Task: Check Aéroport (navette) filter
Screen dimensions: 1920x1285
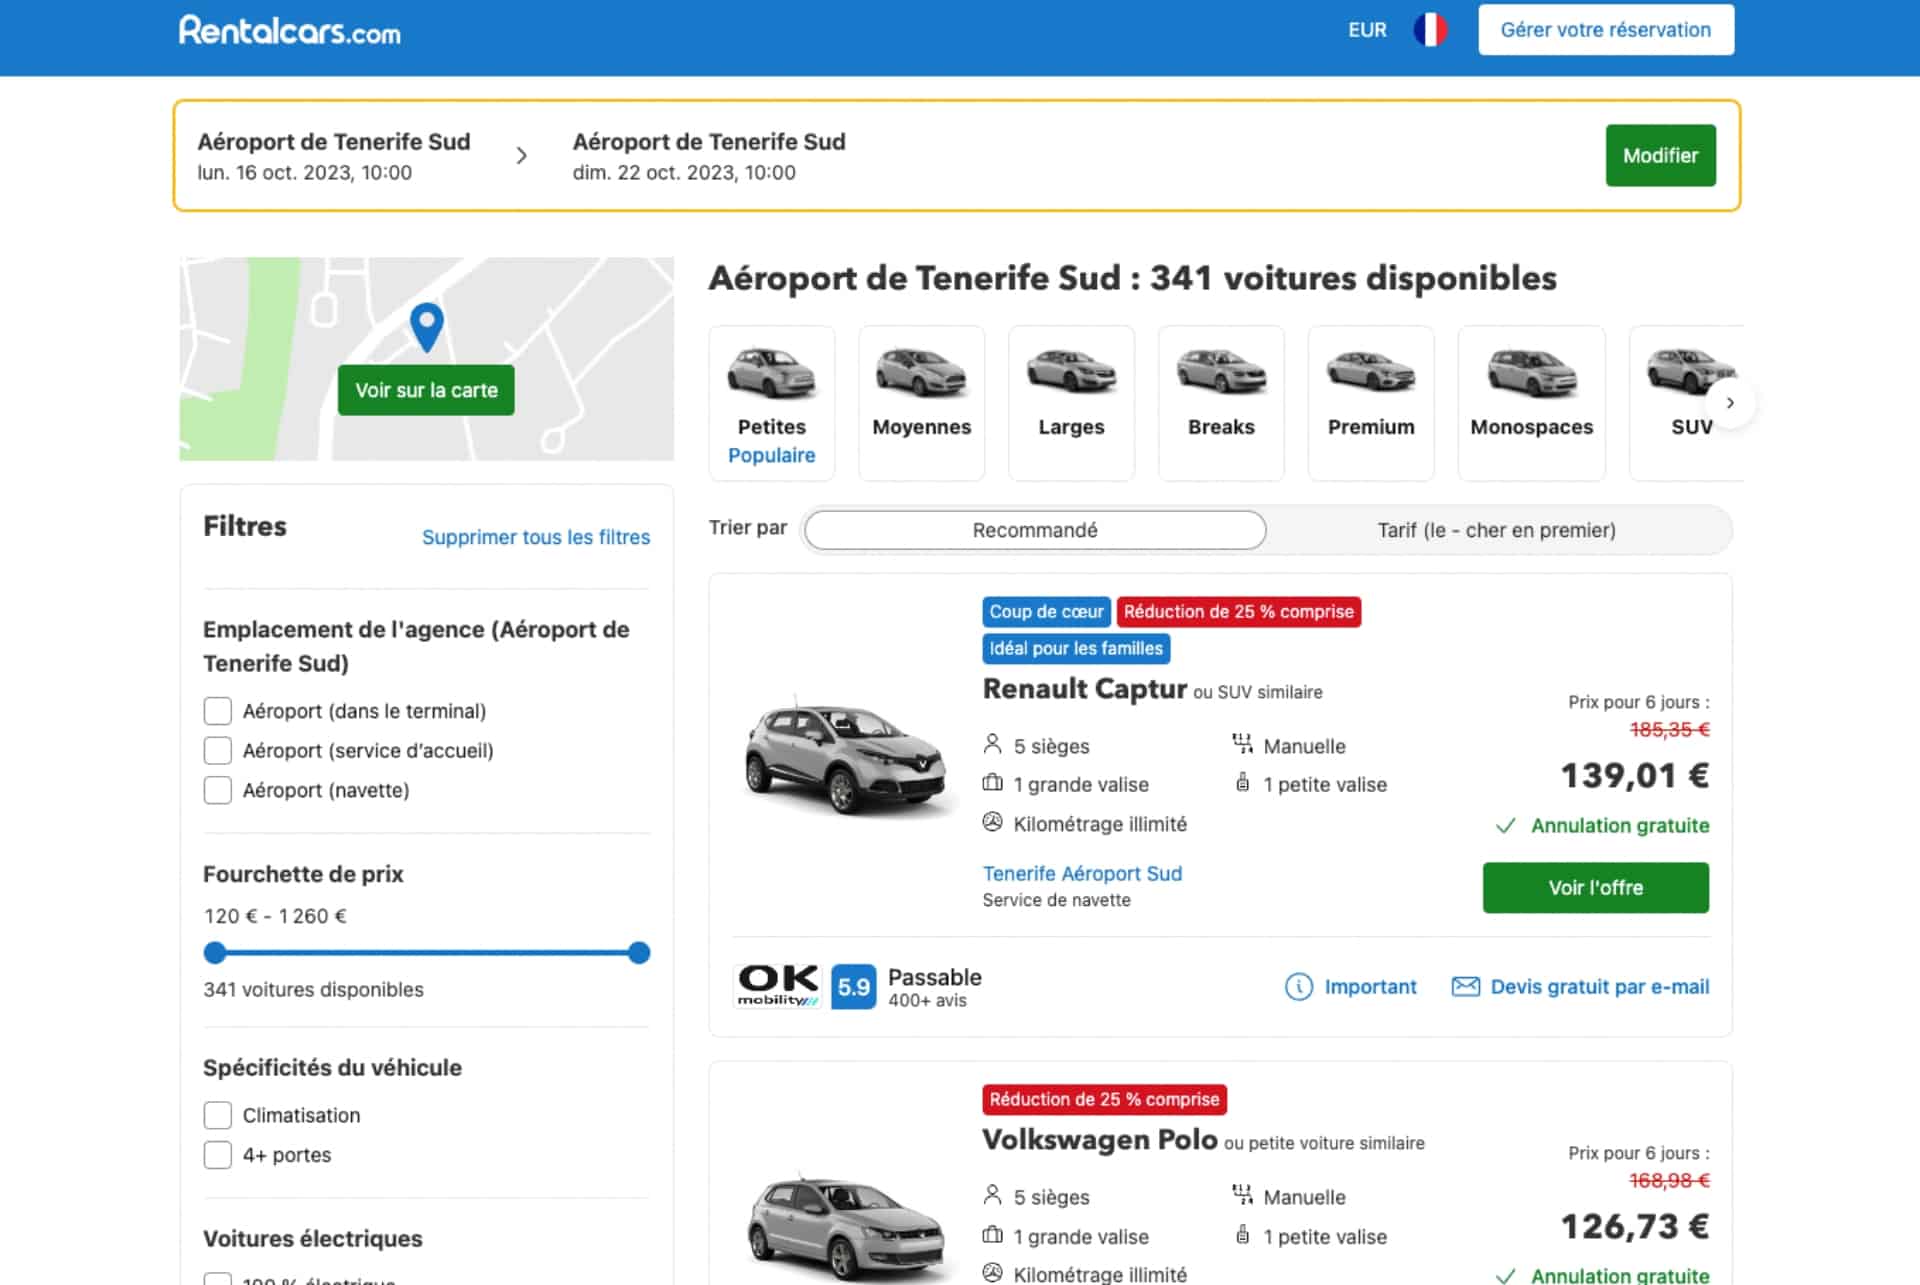Action: click(x=217, y=790)
